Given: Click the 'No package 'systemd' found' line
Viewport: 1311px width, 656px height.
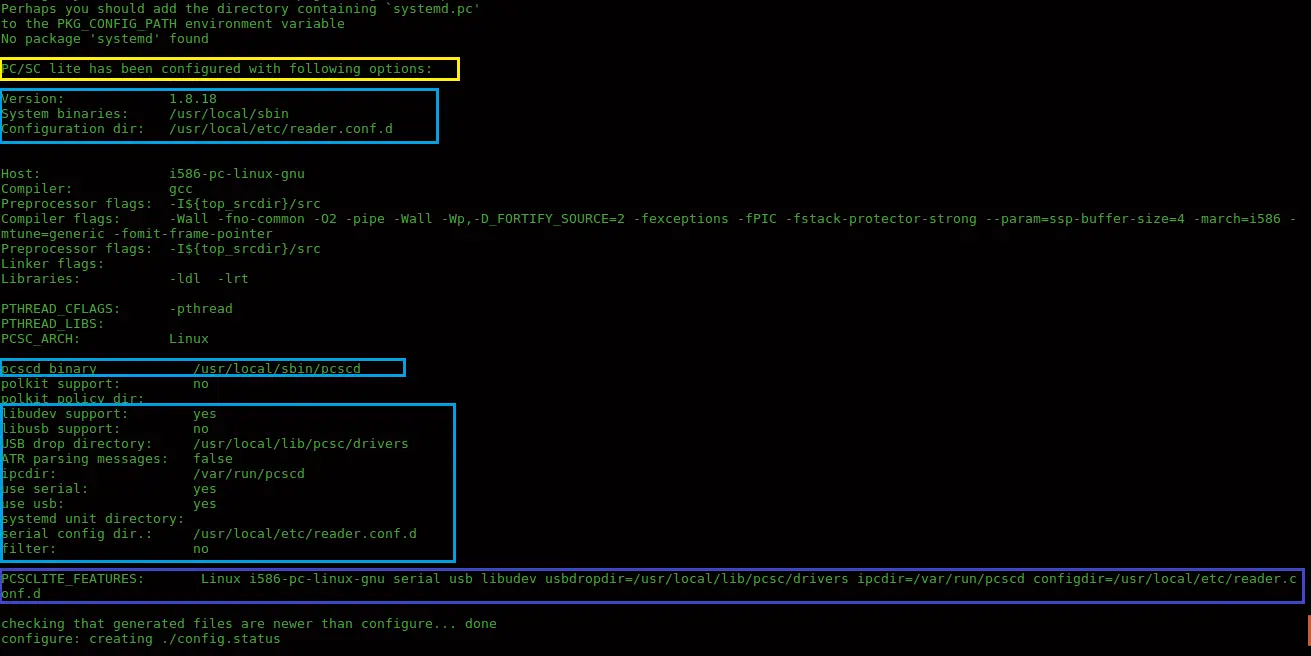Looking at the screenshot, I should (105, 39).
